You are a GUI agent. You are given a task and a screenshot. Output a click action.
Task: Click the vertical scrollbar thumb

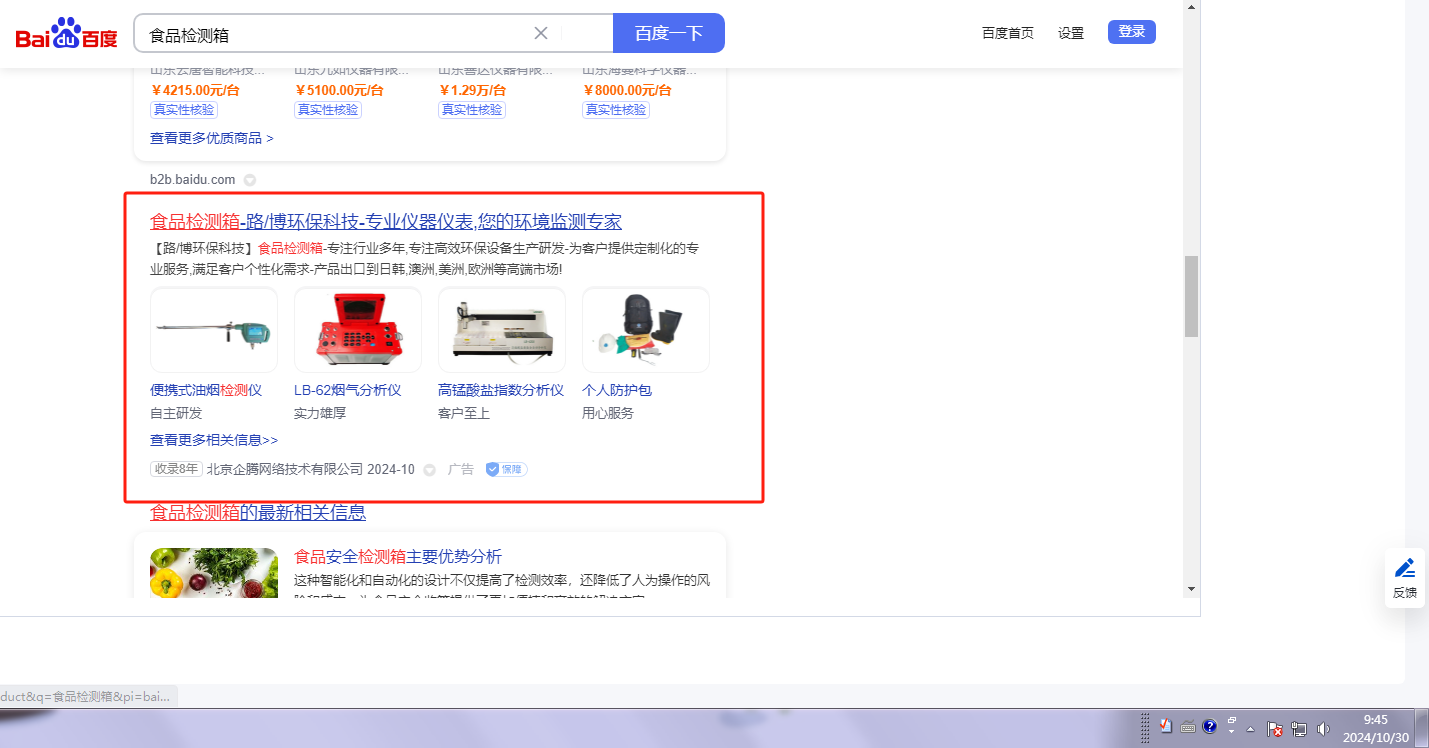1191,296
